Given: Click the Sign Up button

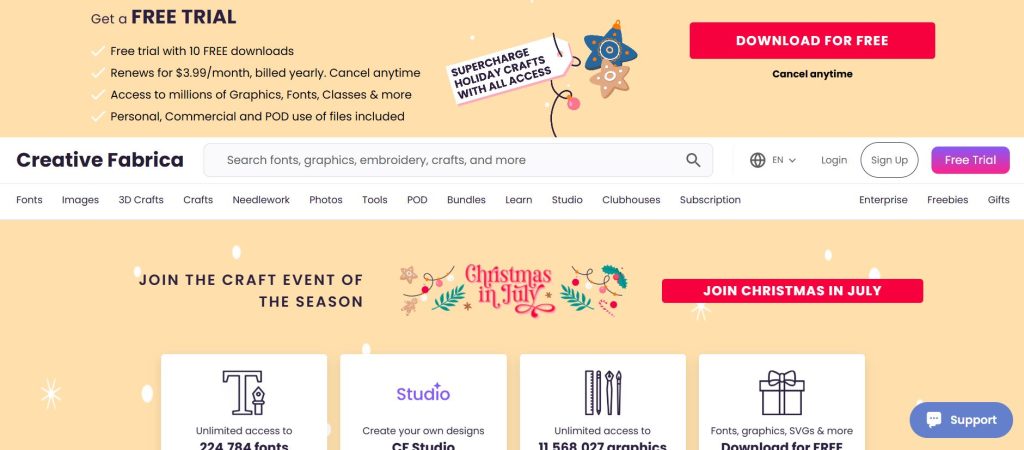Looking at the screenshot, I should 889,160.
